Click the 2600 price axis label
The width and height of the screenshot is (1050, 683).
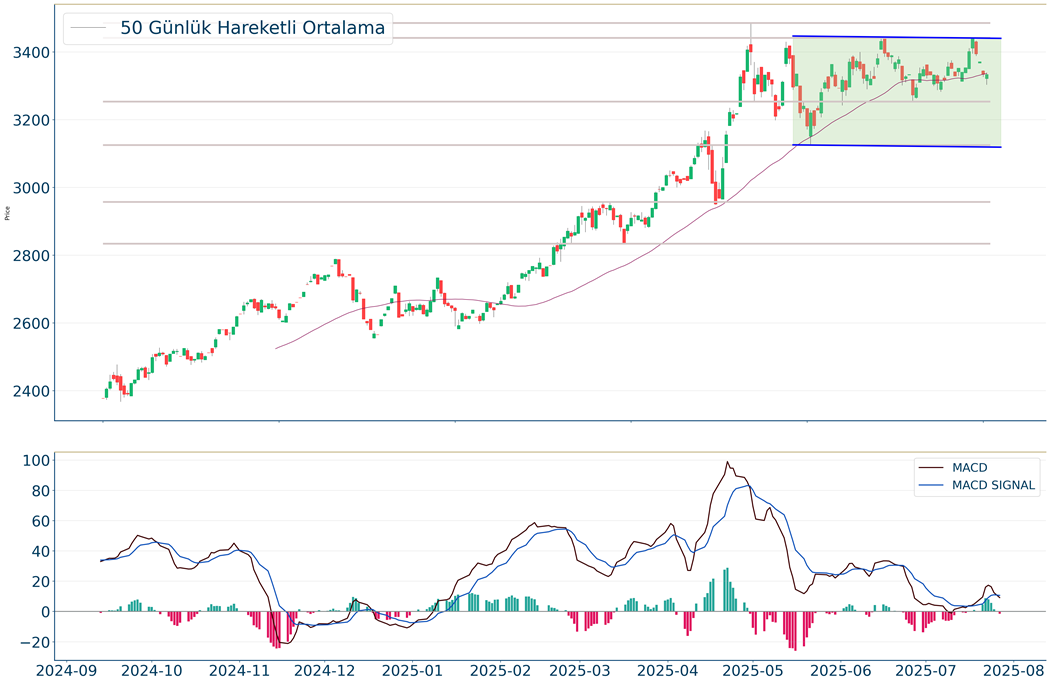[30, 323]
